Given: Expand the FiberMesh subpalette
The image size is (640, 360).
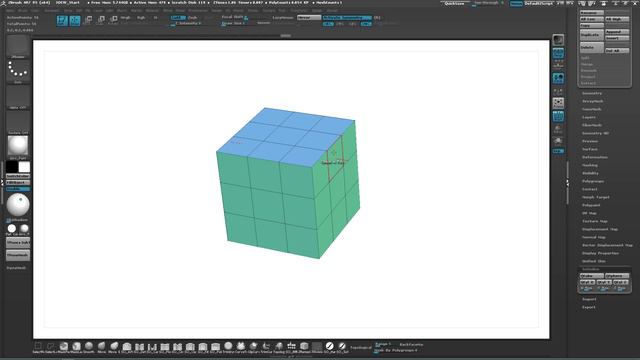Looking at the screenshot, I should click(592, 125).
